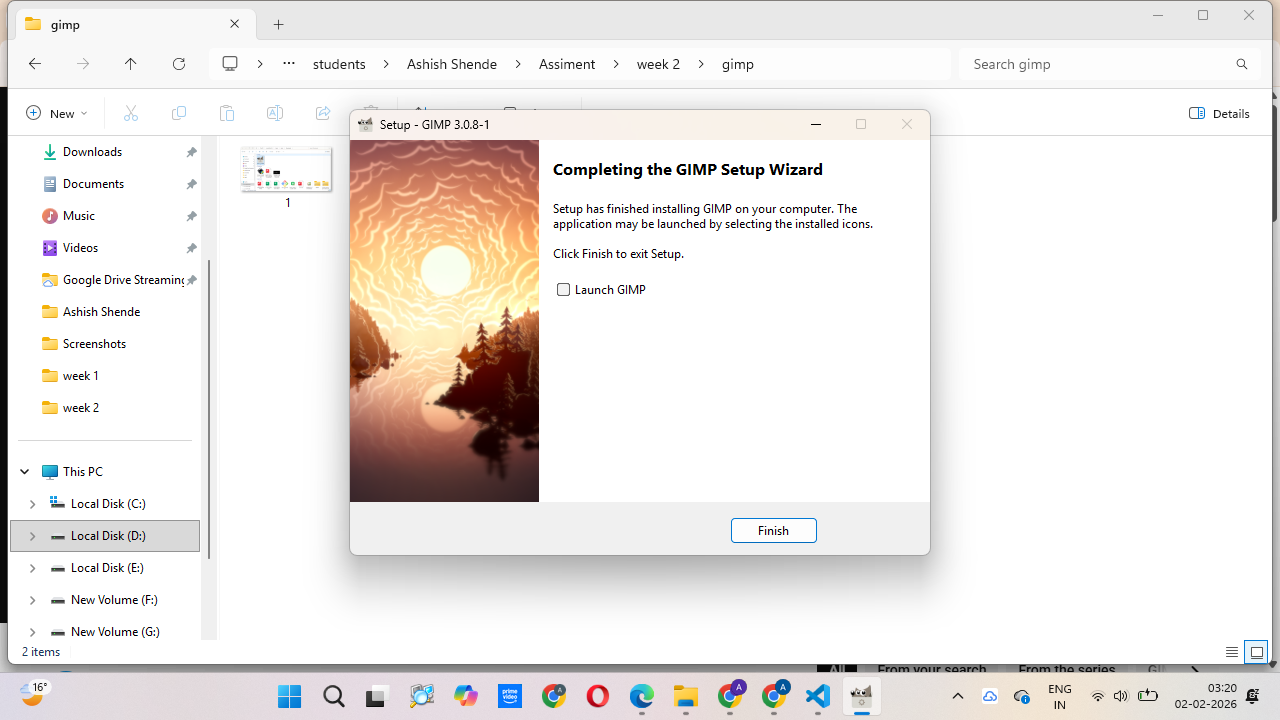Click the GIMP icon in Setup title bar

click(x=365, y=125)
